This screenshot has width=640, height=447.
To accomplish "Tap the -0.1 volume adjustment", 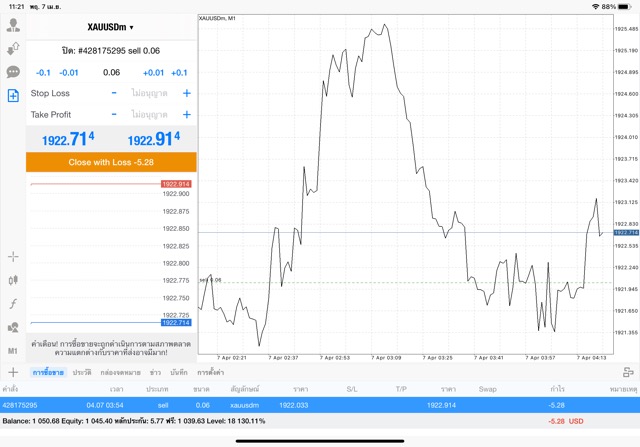I will pyautogui.click(x=43, y=72).
